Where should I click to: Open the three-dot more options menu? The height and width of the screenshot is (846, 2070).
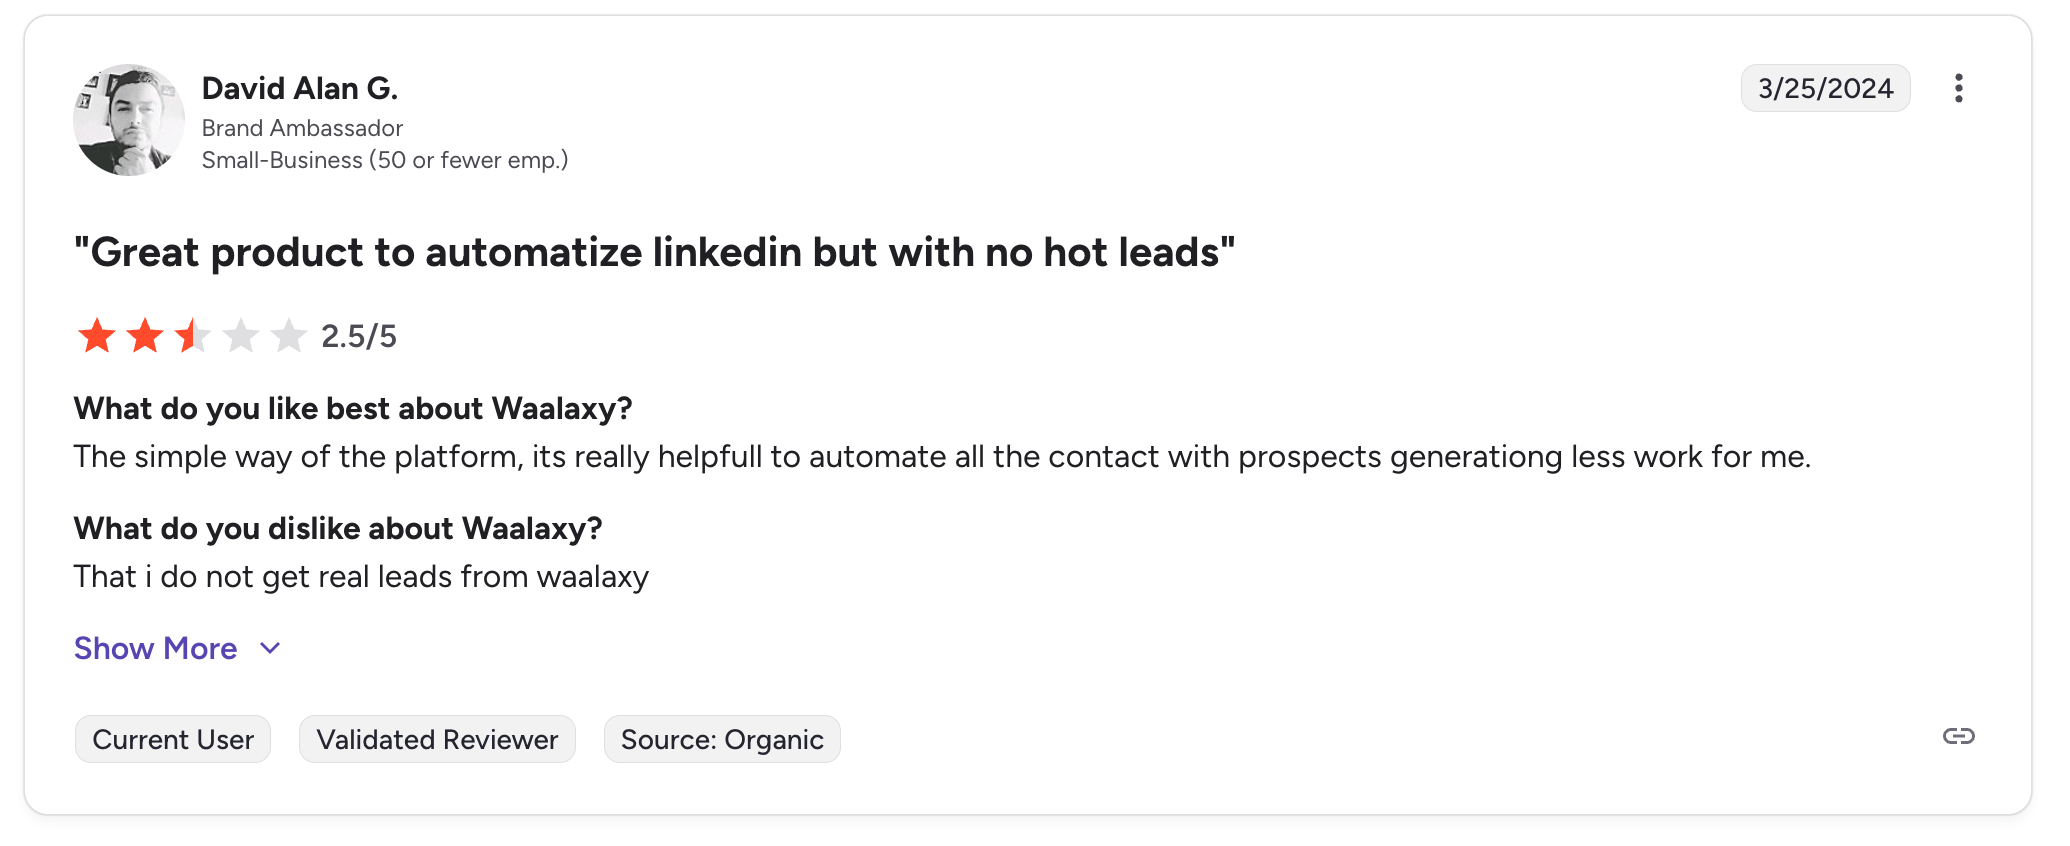(x=1958, y=88)
